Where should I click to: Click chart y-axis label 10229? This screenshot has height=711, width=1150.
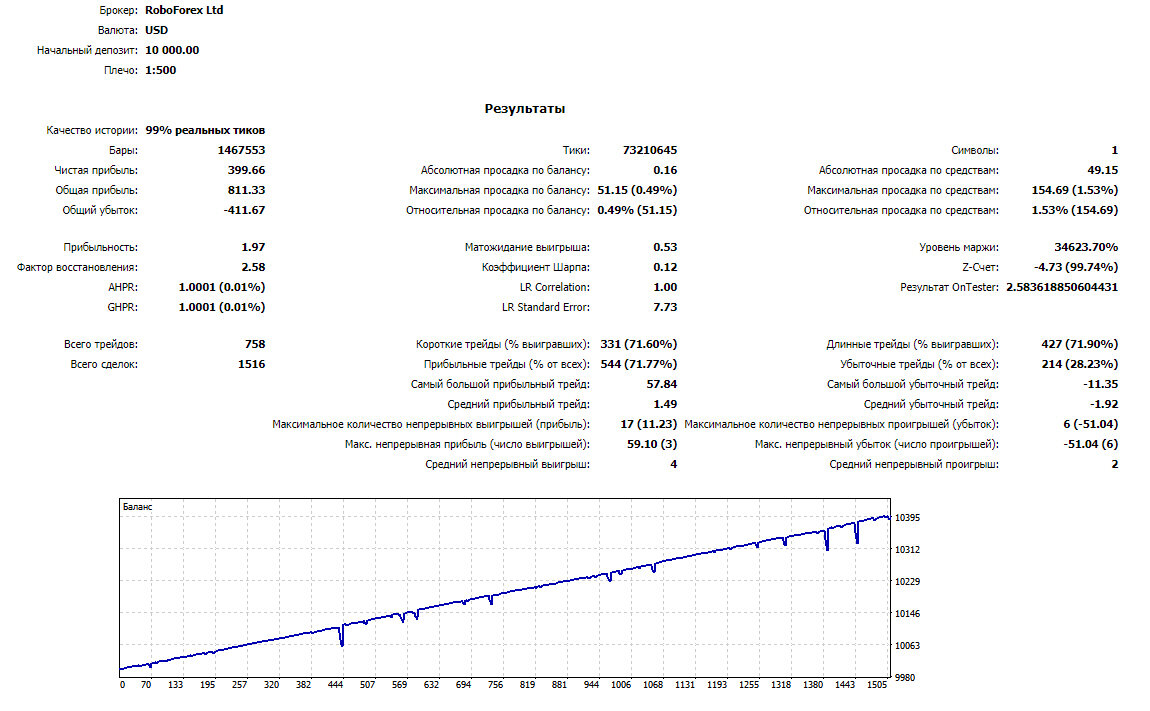point(907,582)
